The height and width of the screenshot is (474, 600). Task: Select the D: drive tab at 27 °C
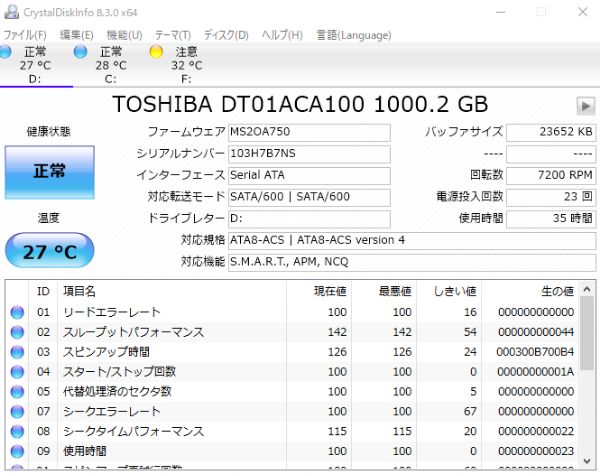[35, 65]
